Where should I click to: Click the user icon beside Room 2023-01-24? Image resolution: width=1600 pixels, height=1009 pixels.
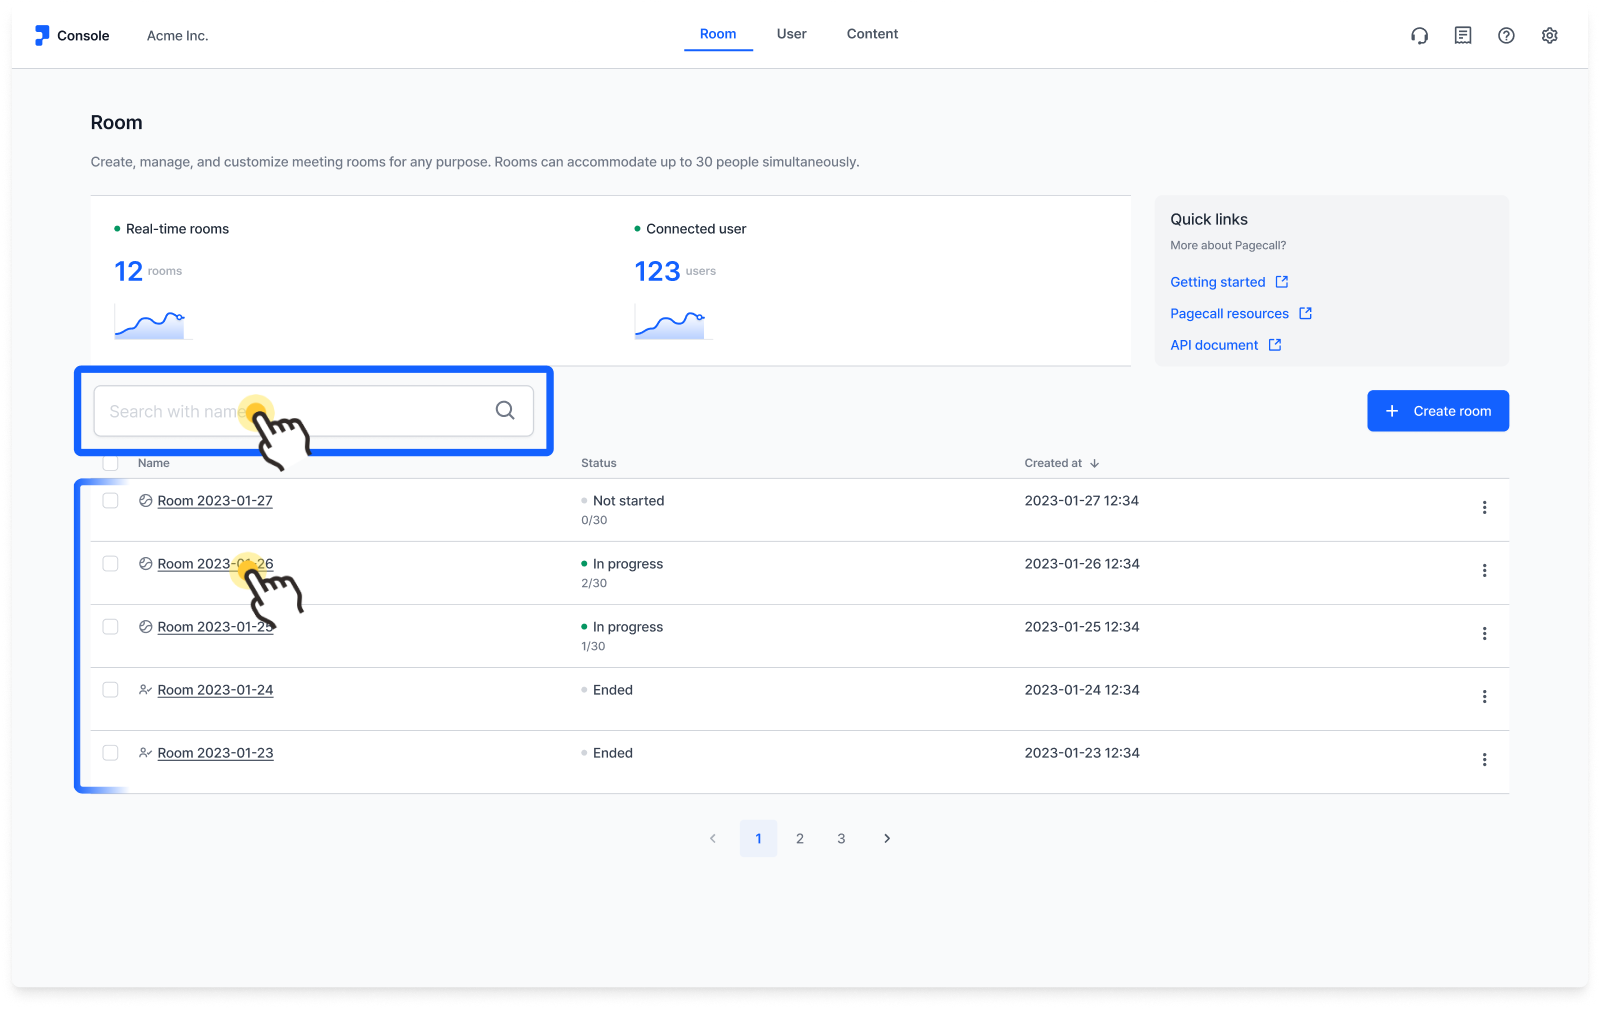click(145, 690)
